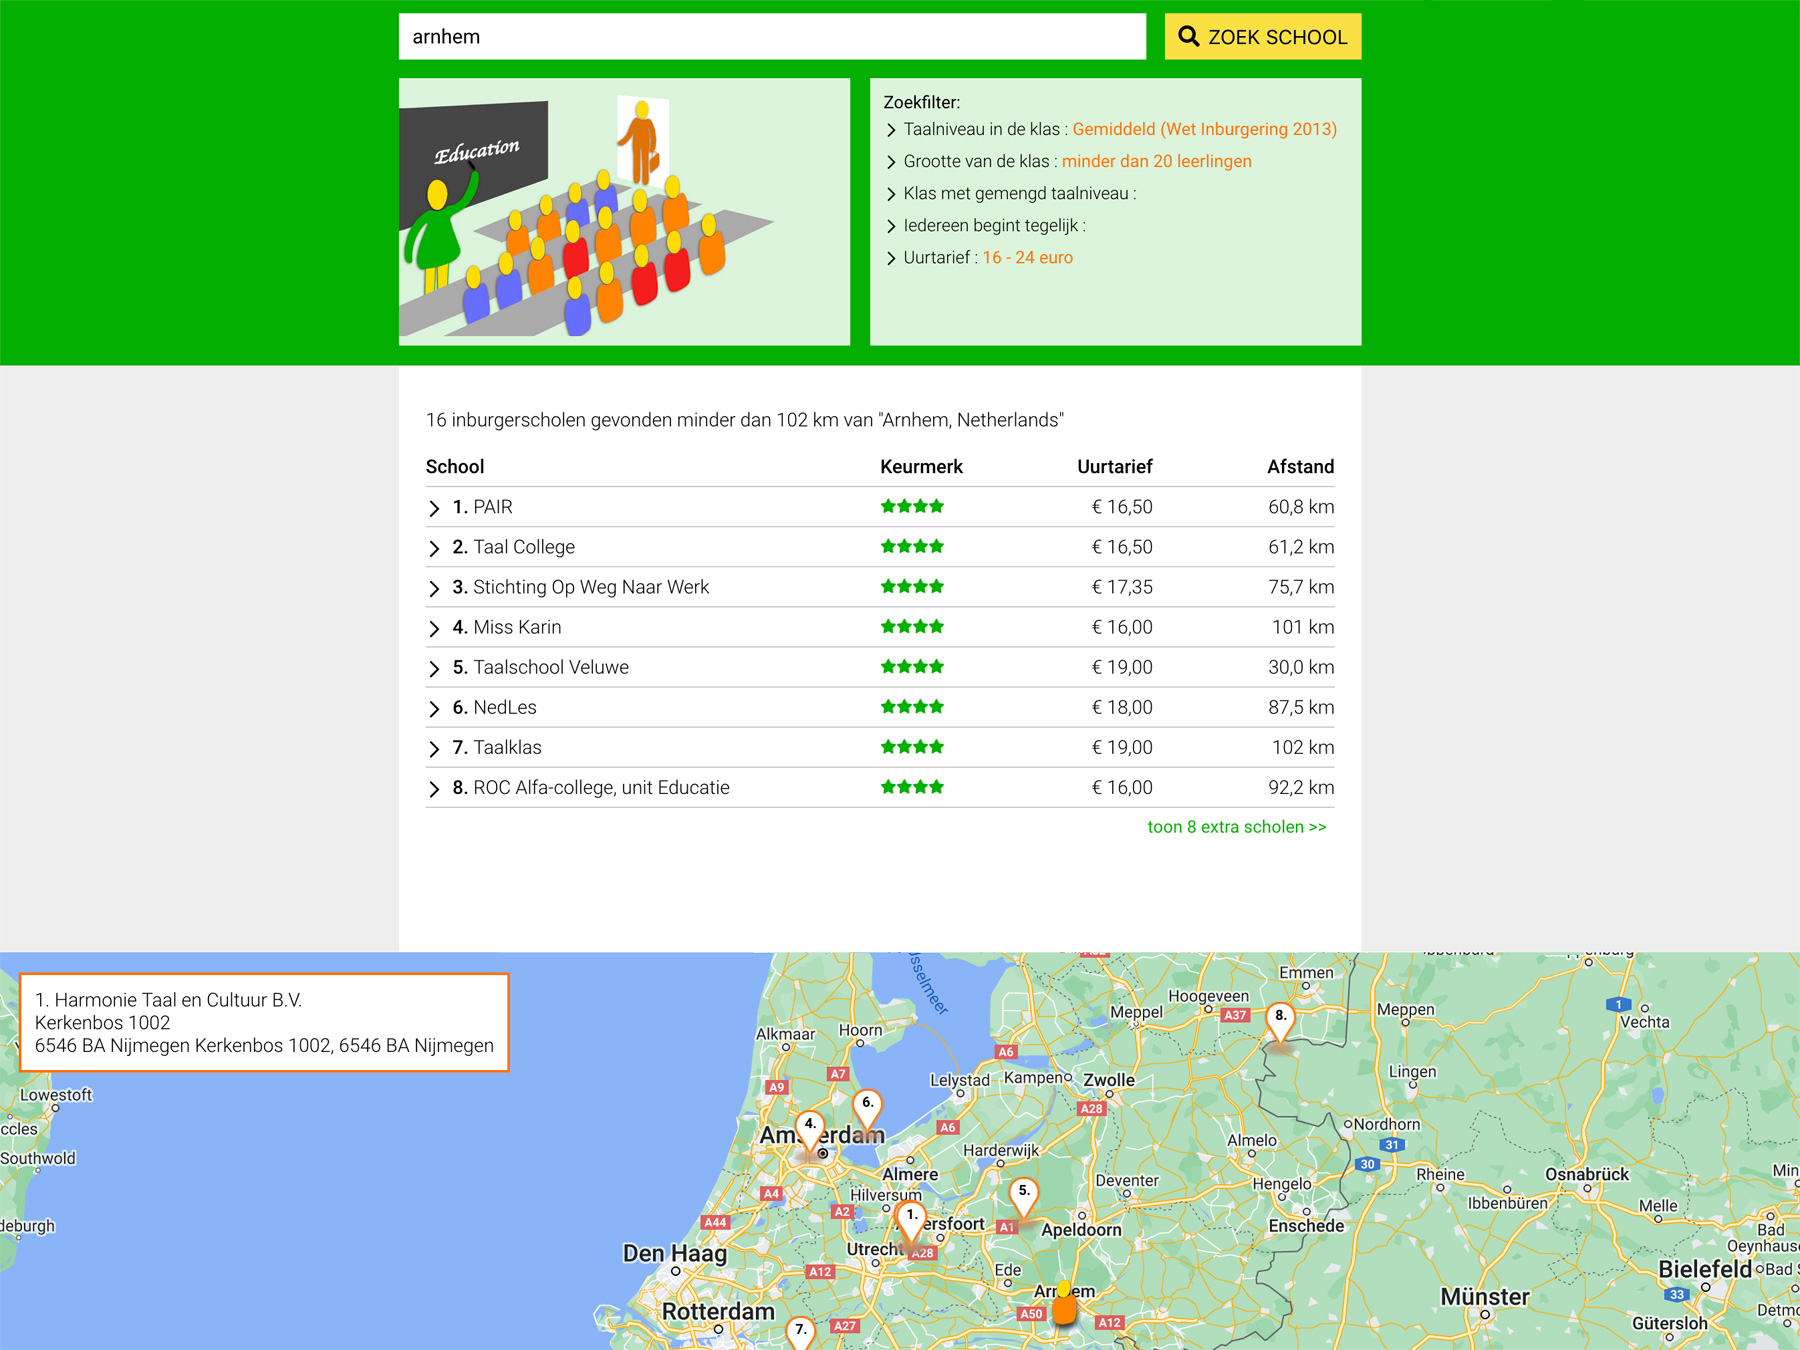Expand Stichting Op Weg Naar Werk chevron
The height and width of the screenshot is (1350, 1800).
[434, 588]
